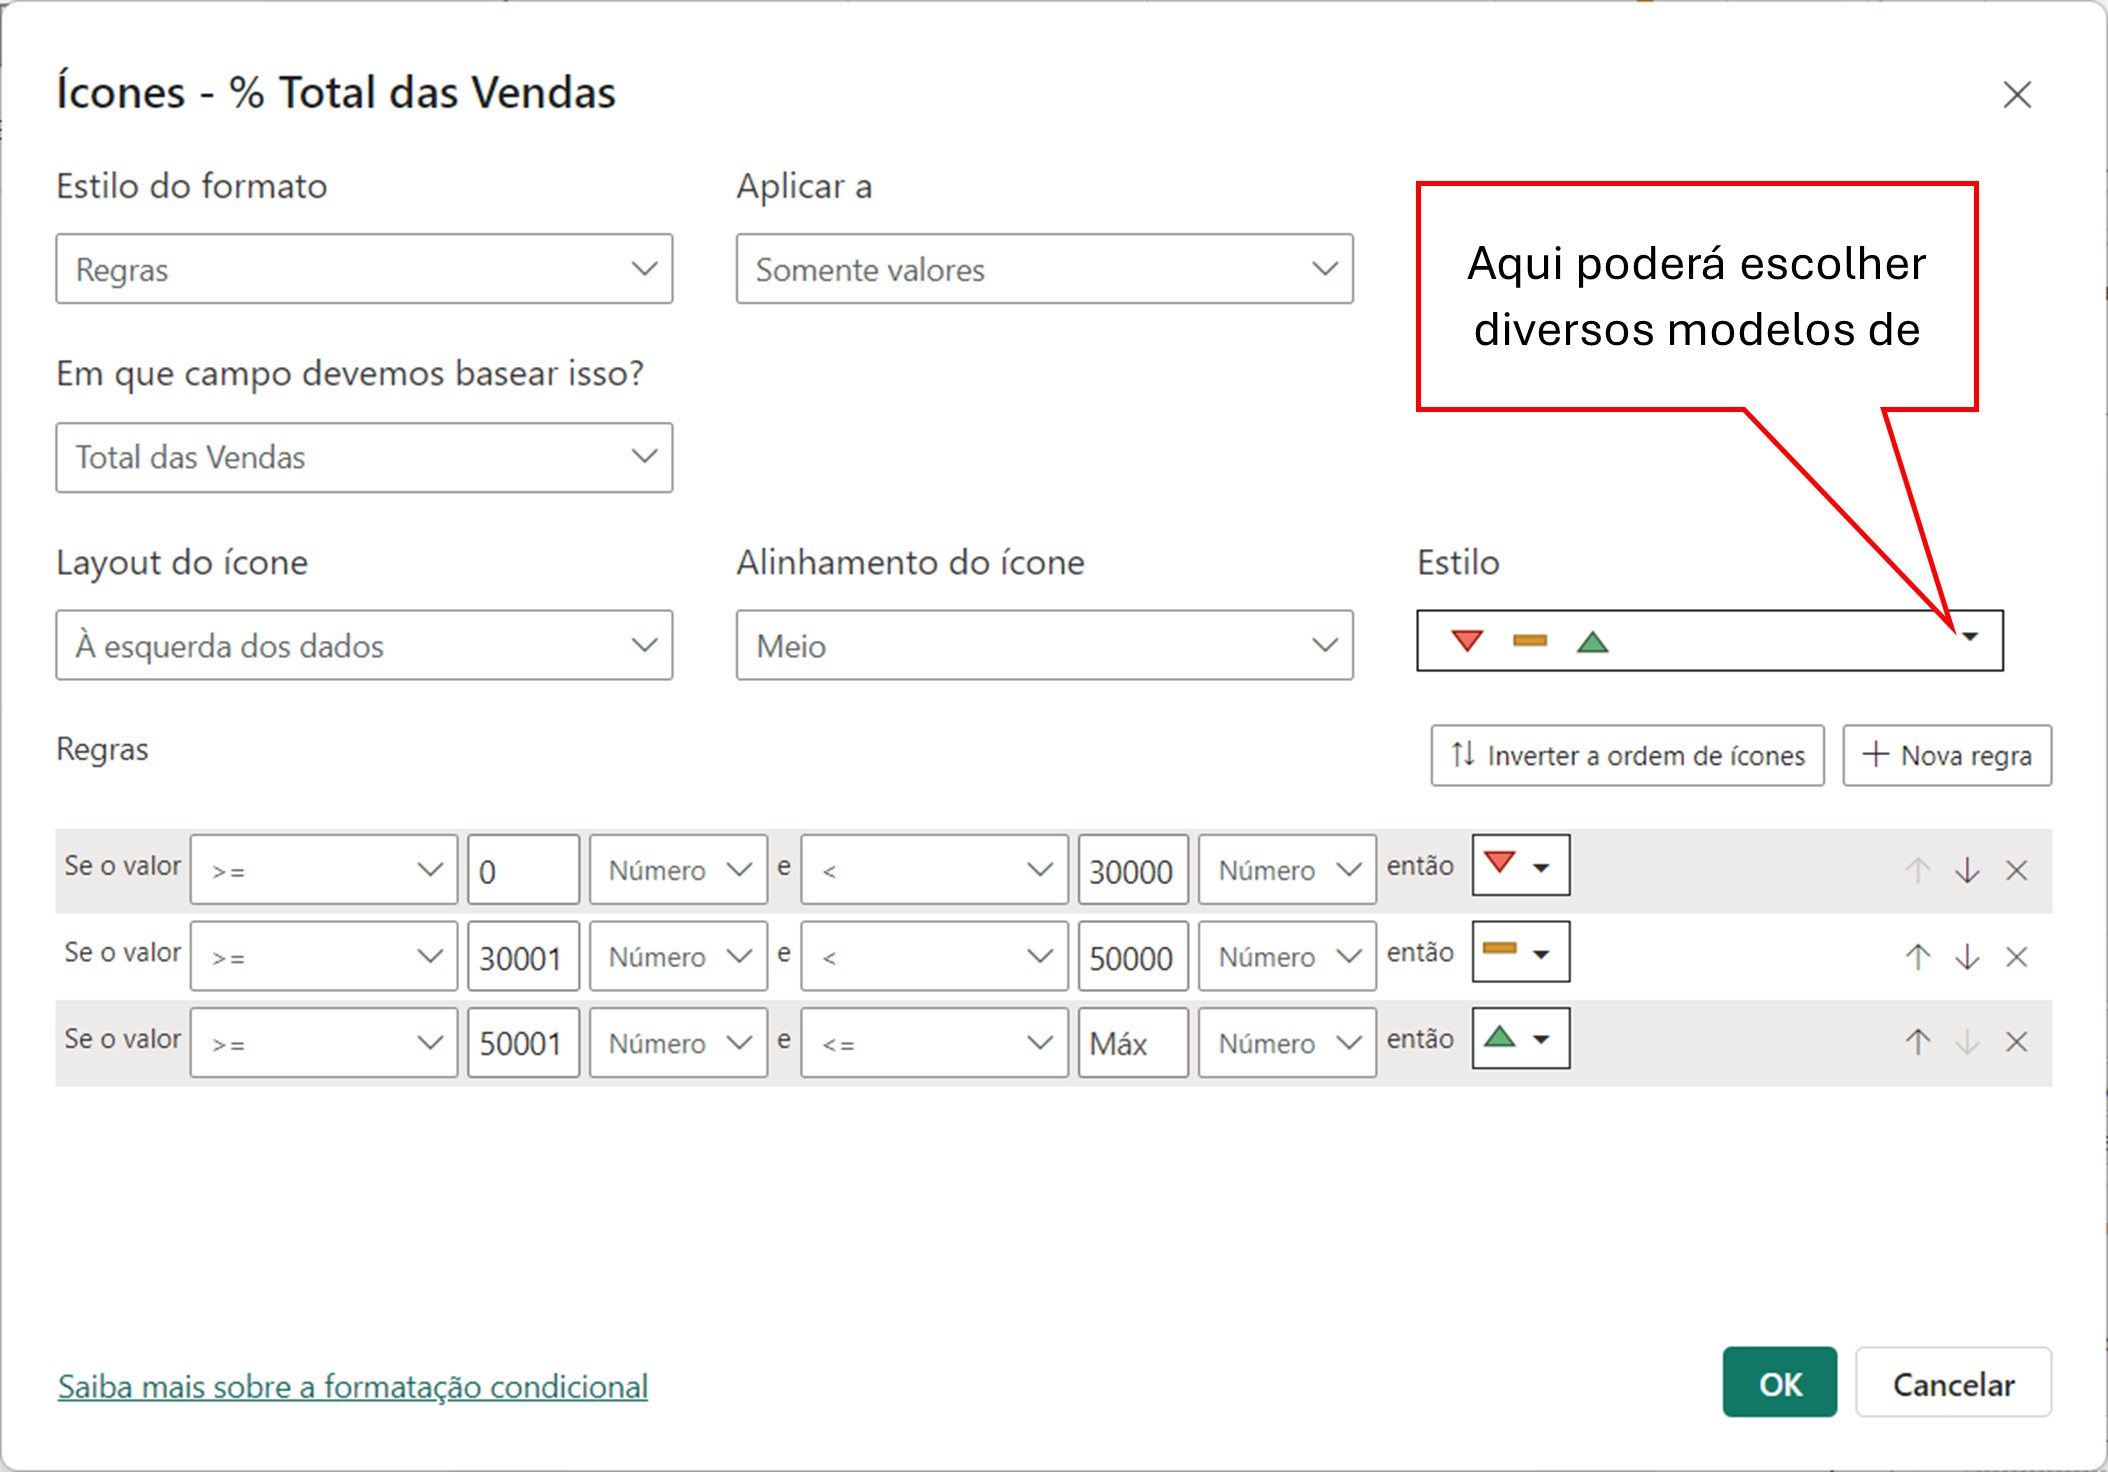Open Alinhamento do ícone Meio dropdown
Image resolution: width=2108 pixels, height=1472 pixels.
1044,646
